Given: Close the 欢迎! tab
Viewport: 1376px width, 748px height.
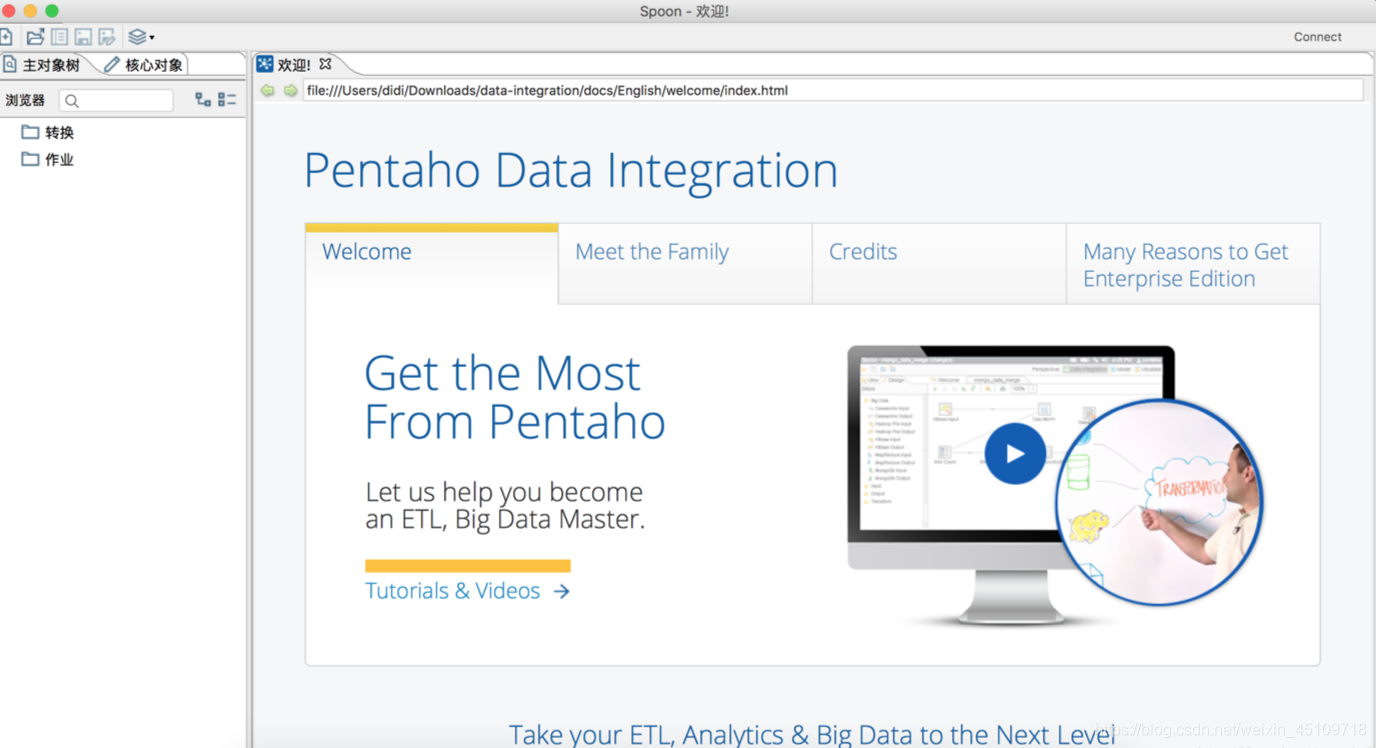Looking at the screenshot, I should (x=325, y=64).
